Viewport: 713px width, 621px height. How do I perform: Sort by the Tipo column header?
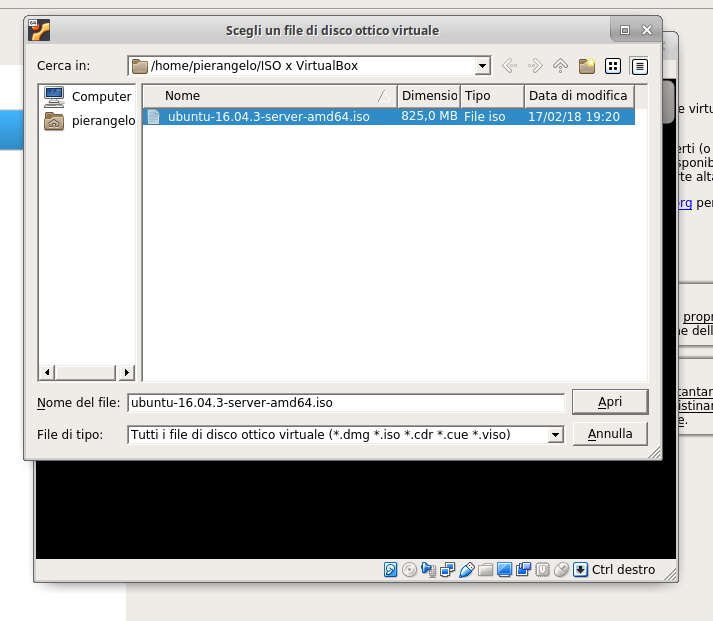pos(492,96)
